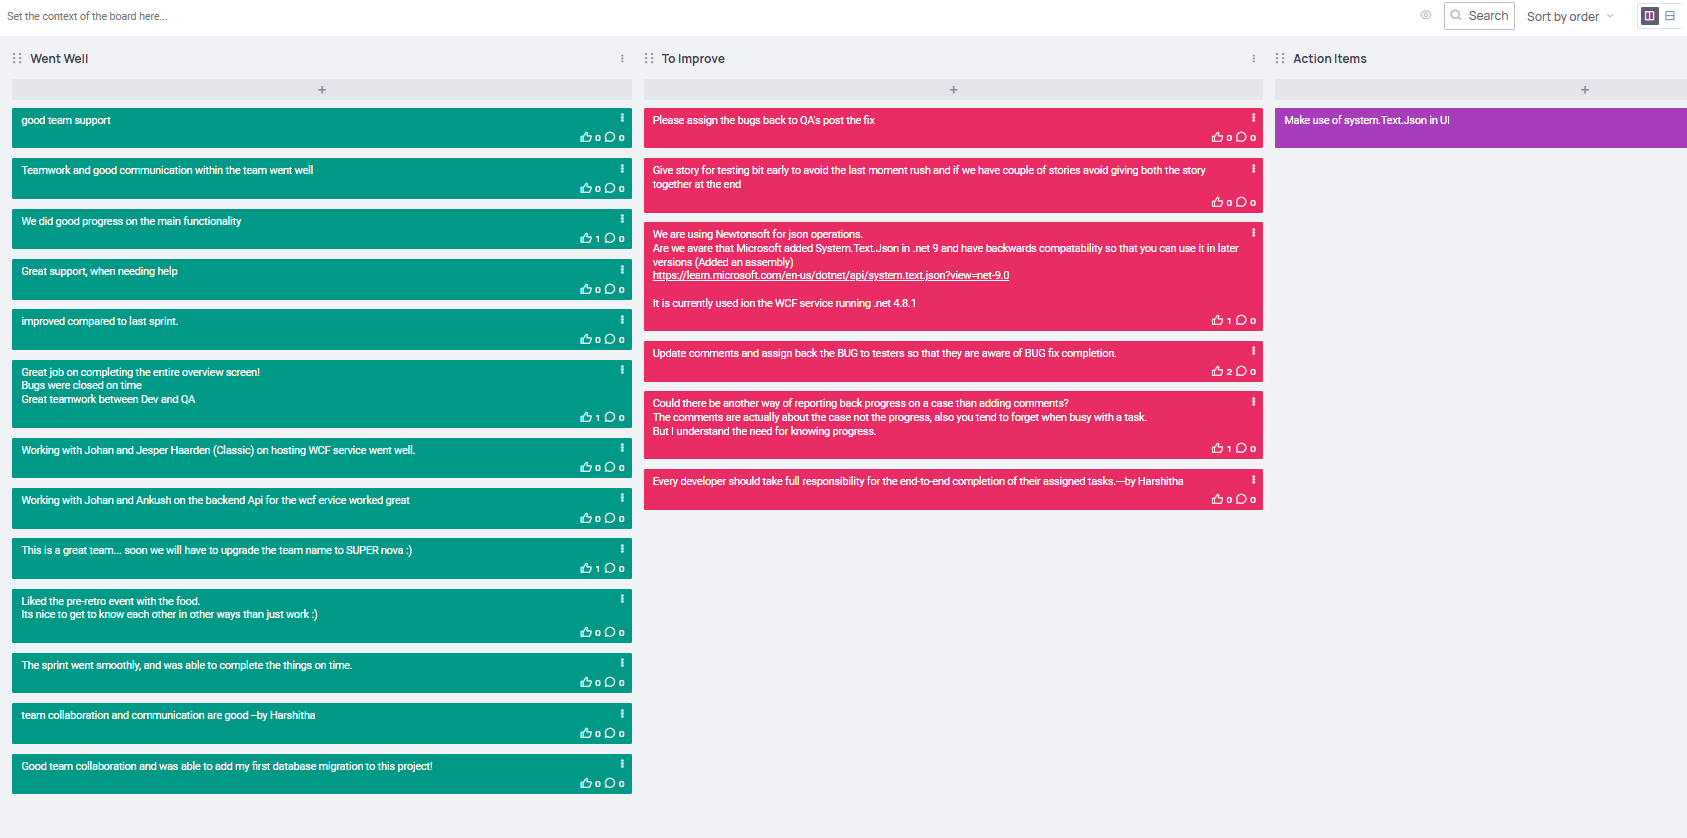The width and height of the screenshot is (1687, 838).
Task: Open Went Well column options menu
Action: (622, 59)
